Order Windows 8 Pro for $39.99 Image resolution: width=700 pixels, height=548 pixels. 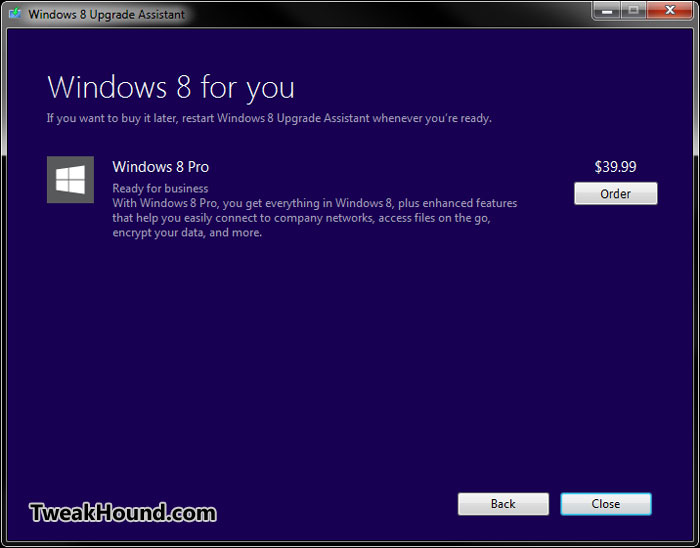pos(615,193)
